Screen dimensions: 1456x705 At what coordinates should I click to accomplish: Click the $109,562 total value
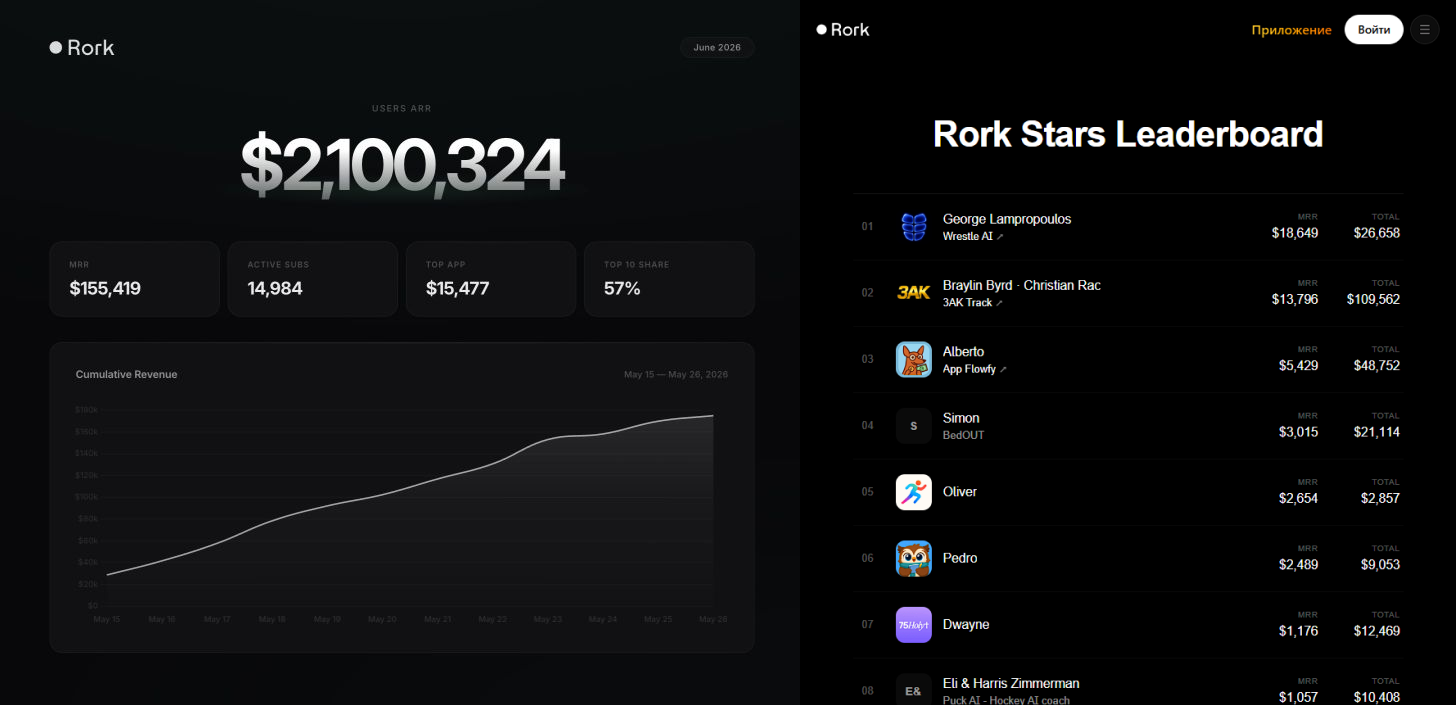point(1373,299)
